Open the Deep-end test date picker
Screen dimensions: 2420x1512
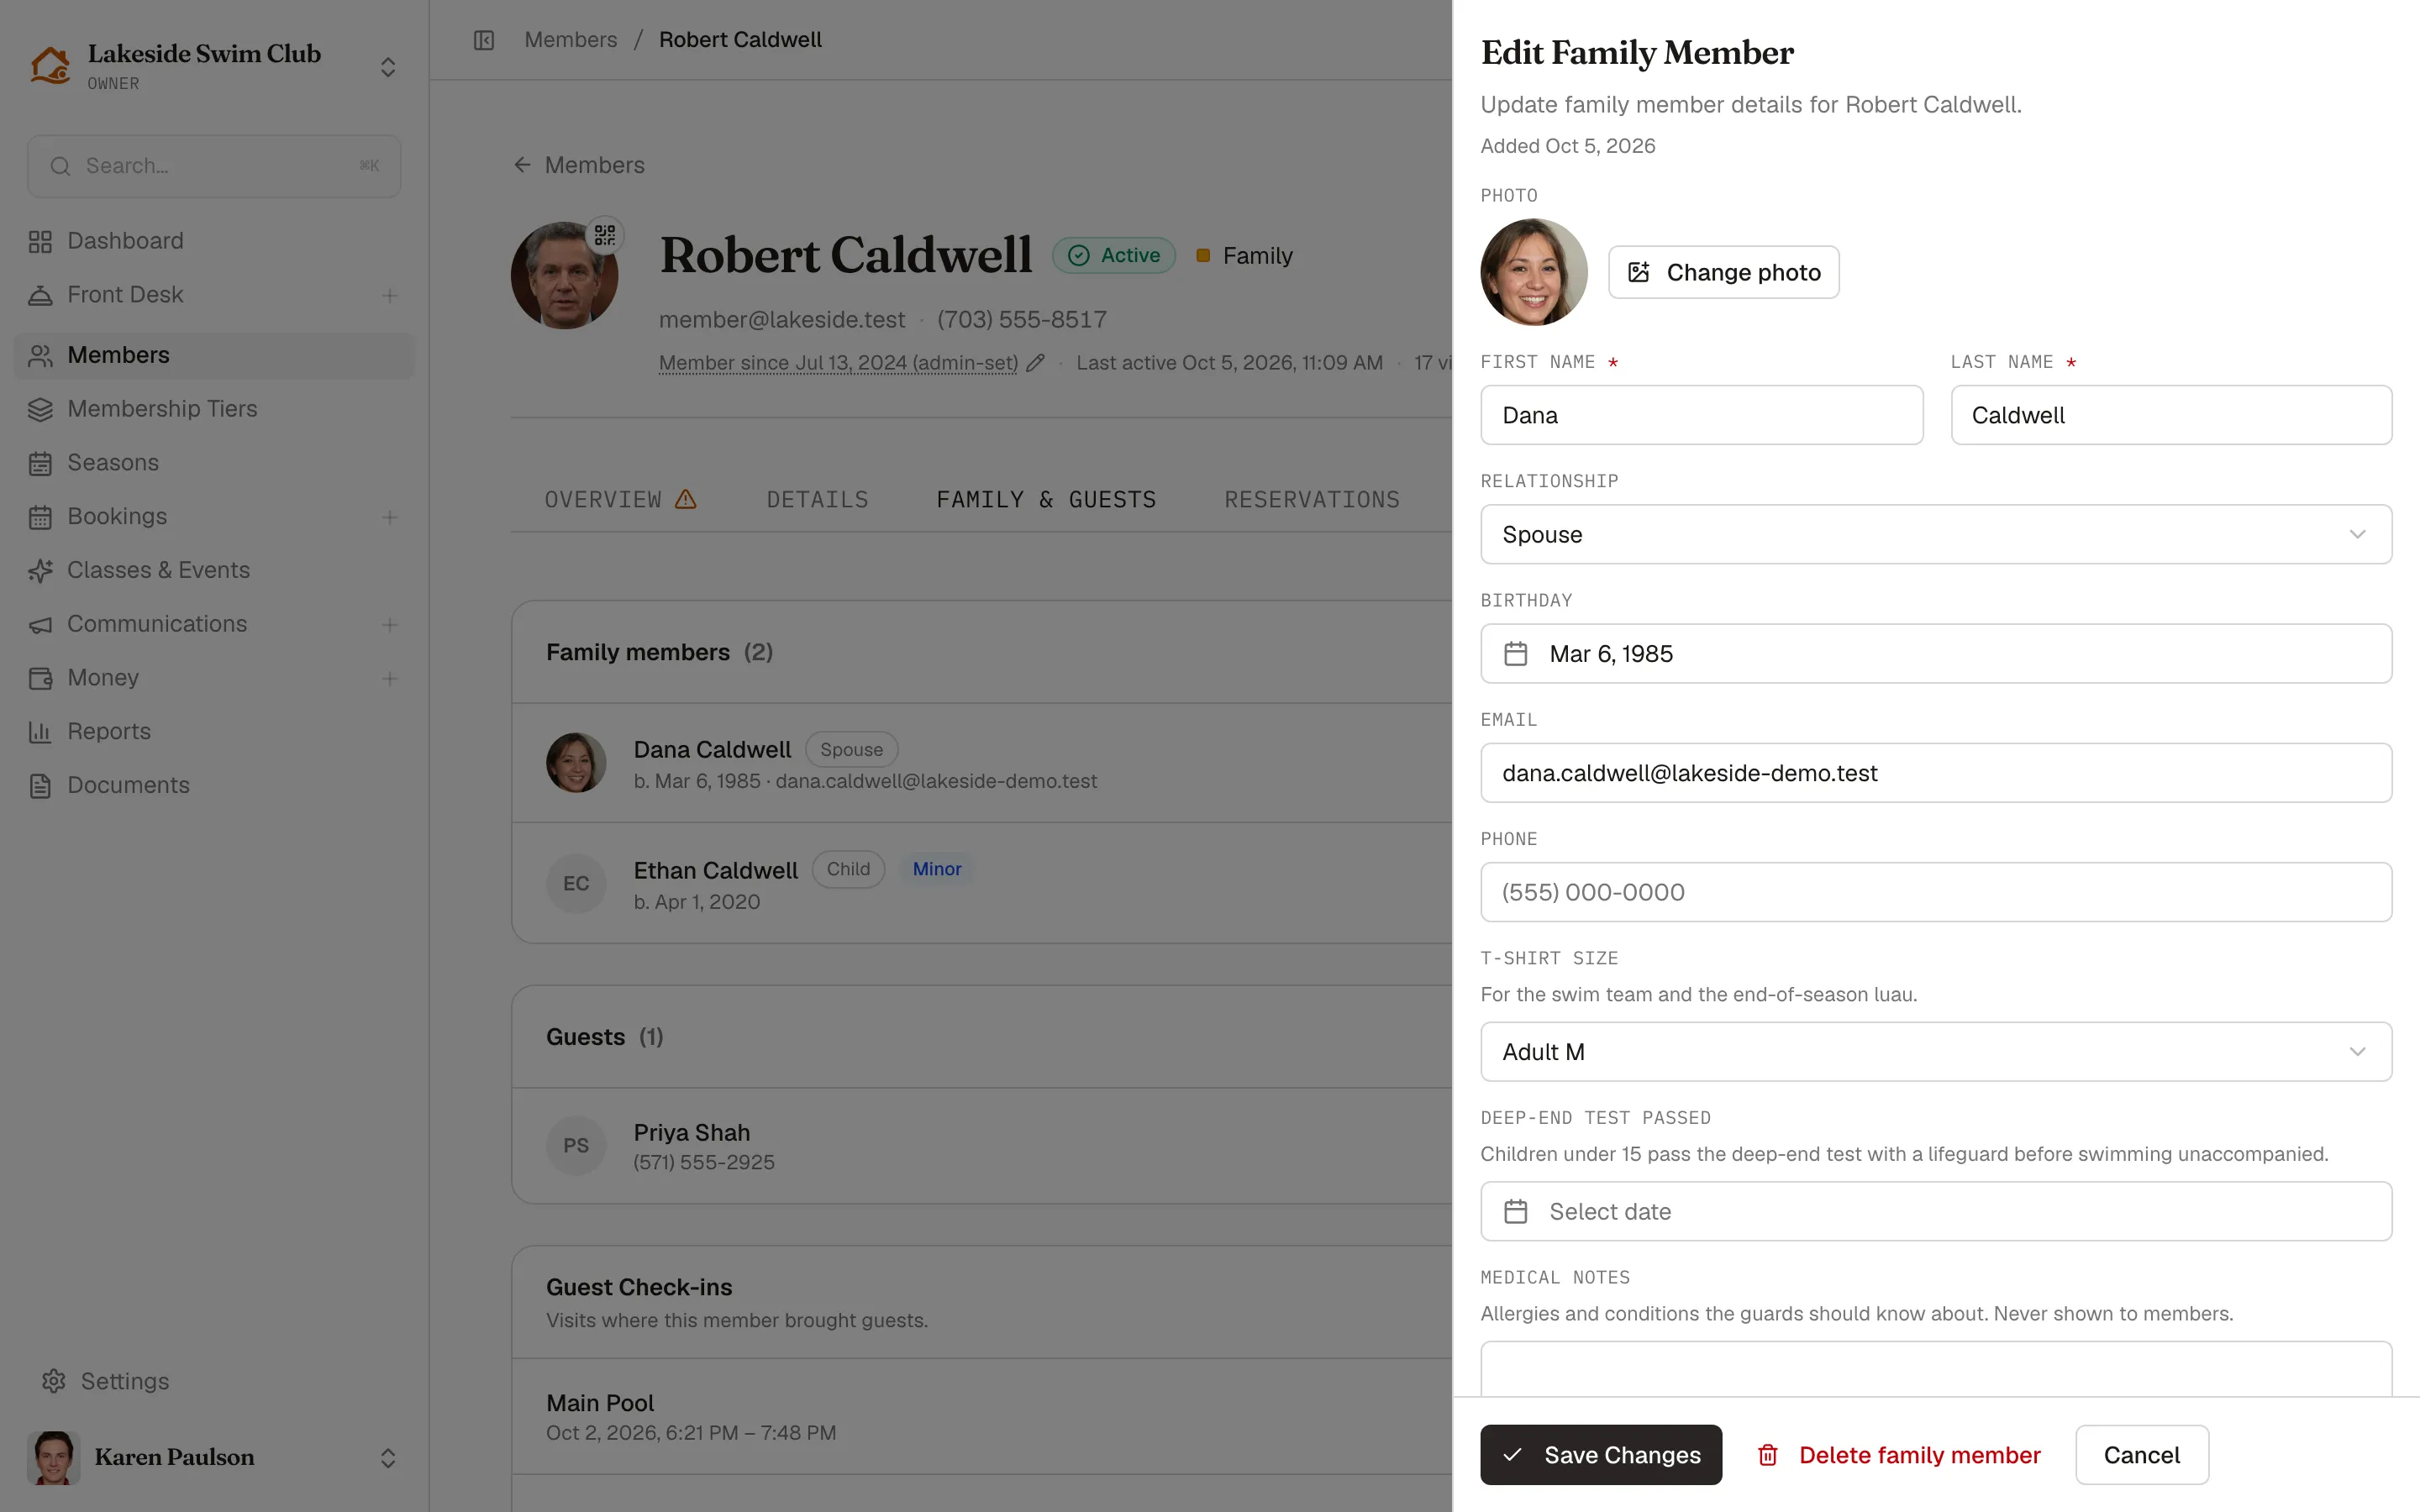[1936, 1211]
